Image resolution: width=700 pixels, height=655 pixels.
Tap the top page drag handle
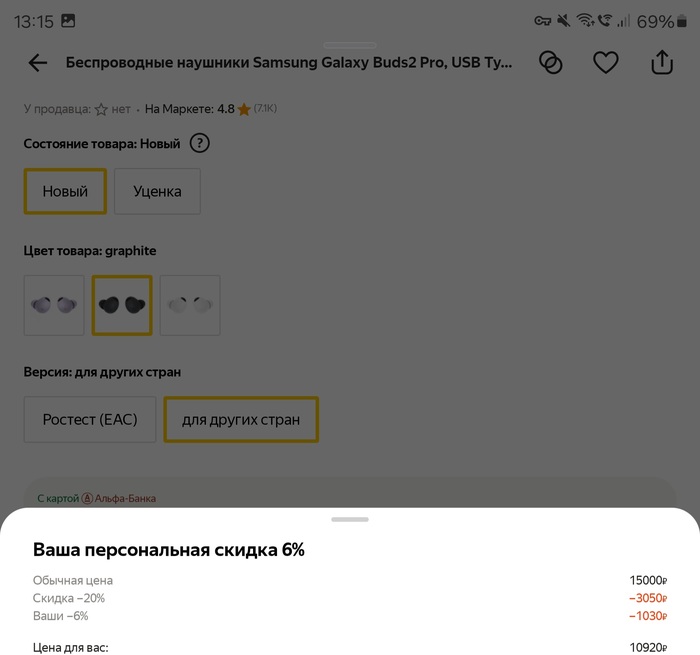pyautogui.click(x=350, y=45)
